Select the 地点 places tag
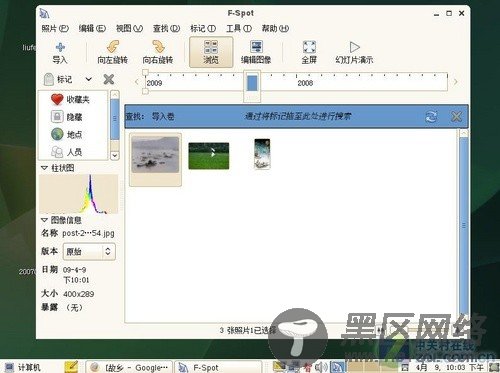Image resolution: width=500 pixels, height=373 pixels. pos(67,134)
